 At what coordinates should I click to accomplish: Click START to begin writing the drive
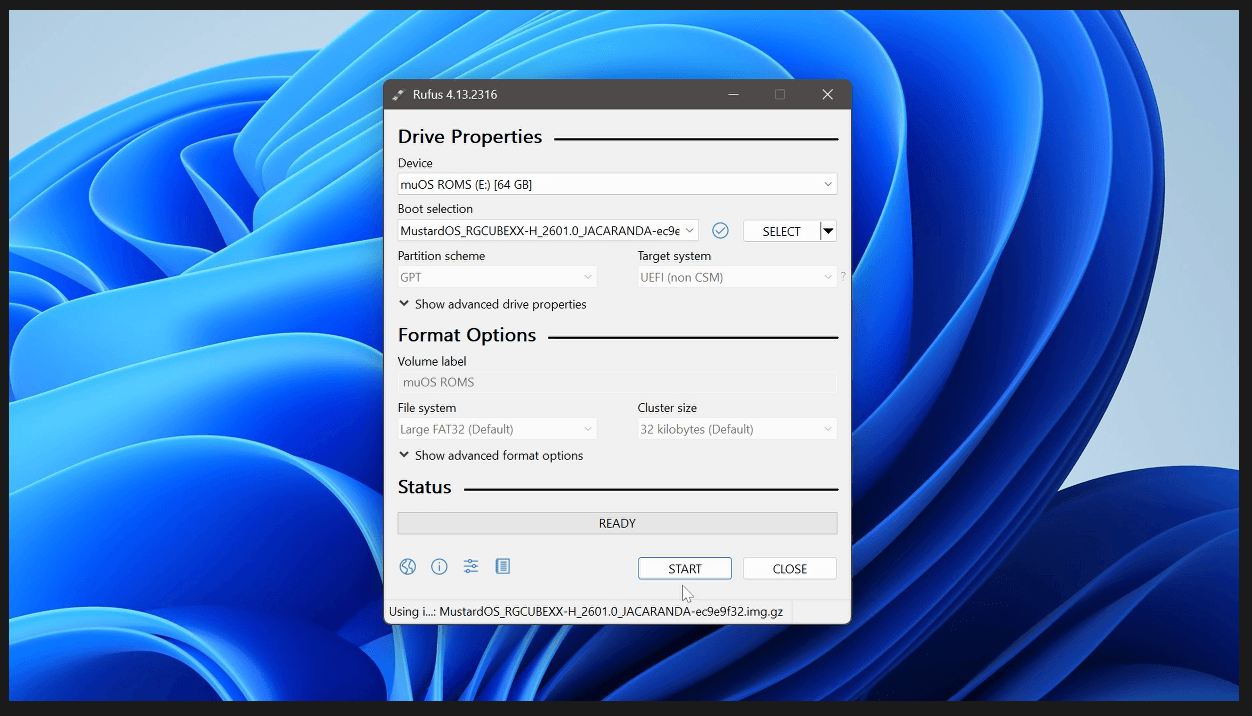[685, 569]
